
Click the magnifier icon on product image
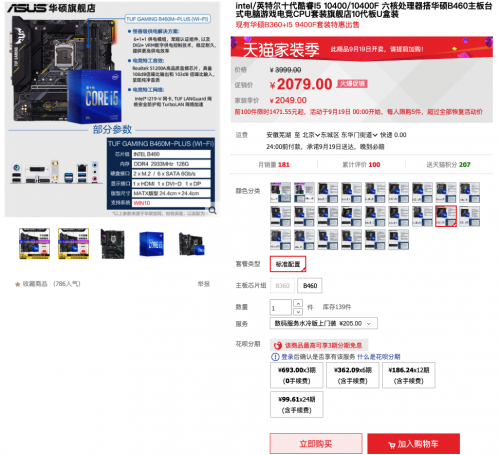[212, 210]
